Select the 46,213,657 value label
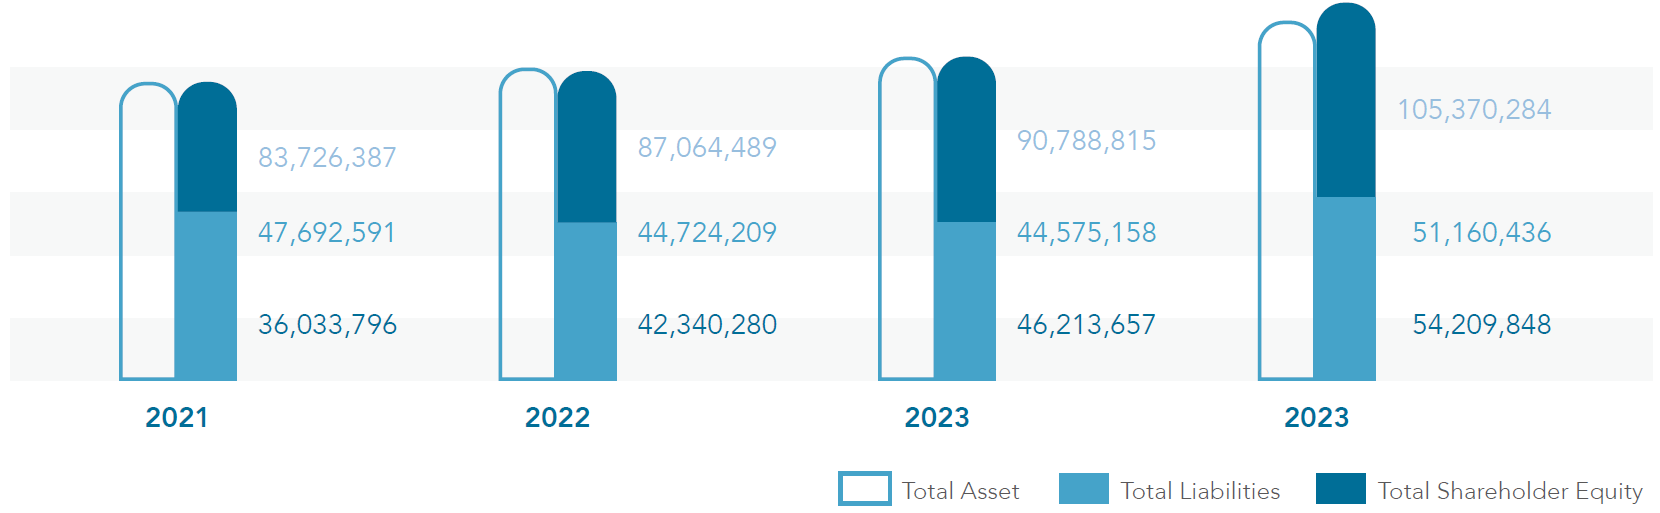This screenshot has width=1660, height=513. click(x=1086, y=325)
